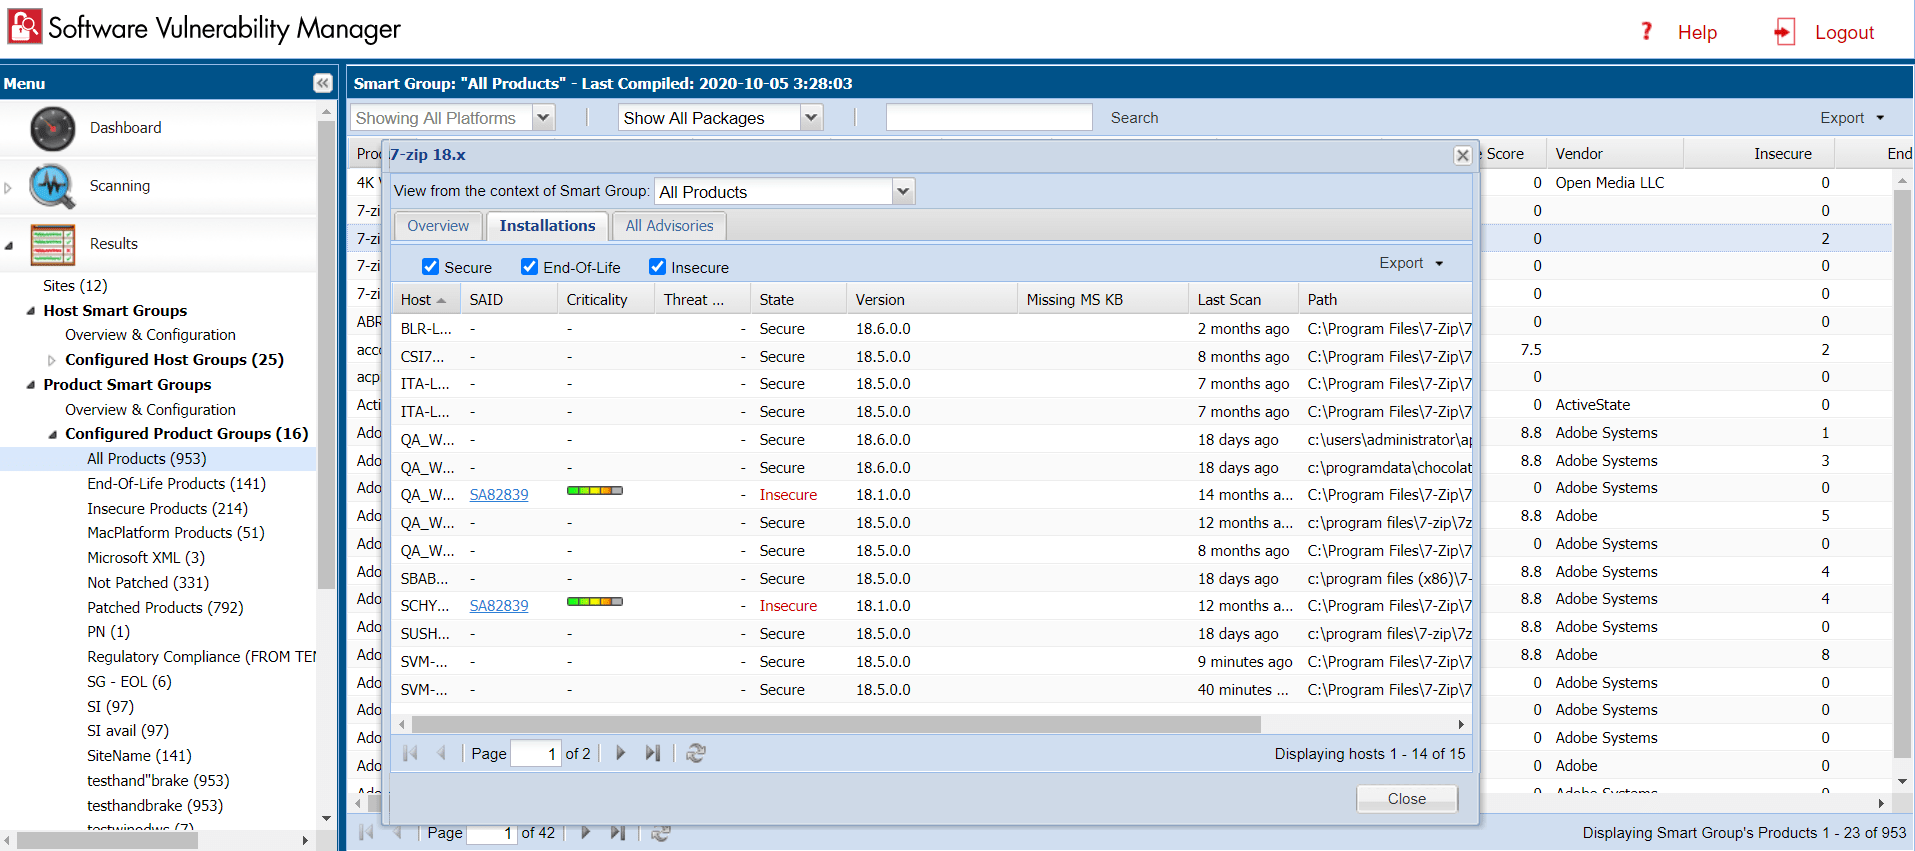Close the 7-zip 18.x dialog with X
The width and height of the screenshot is (1915, 851).
pyautogui.click(x=1462, y=155)
